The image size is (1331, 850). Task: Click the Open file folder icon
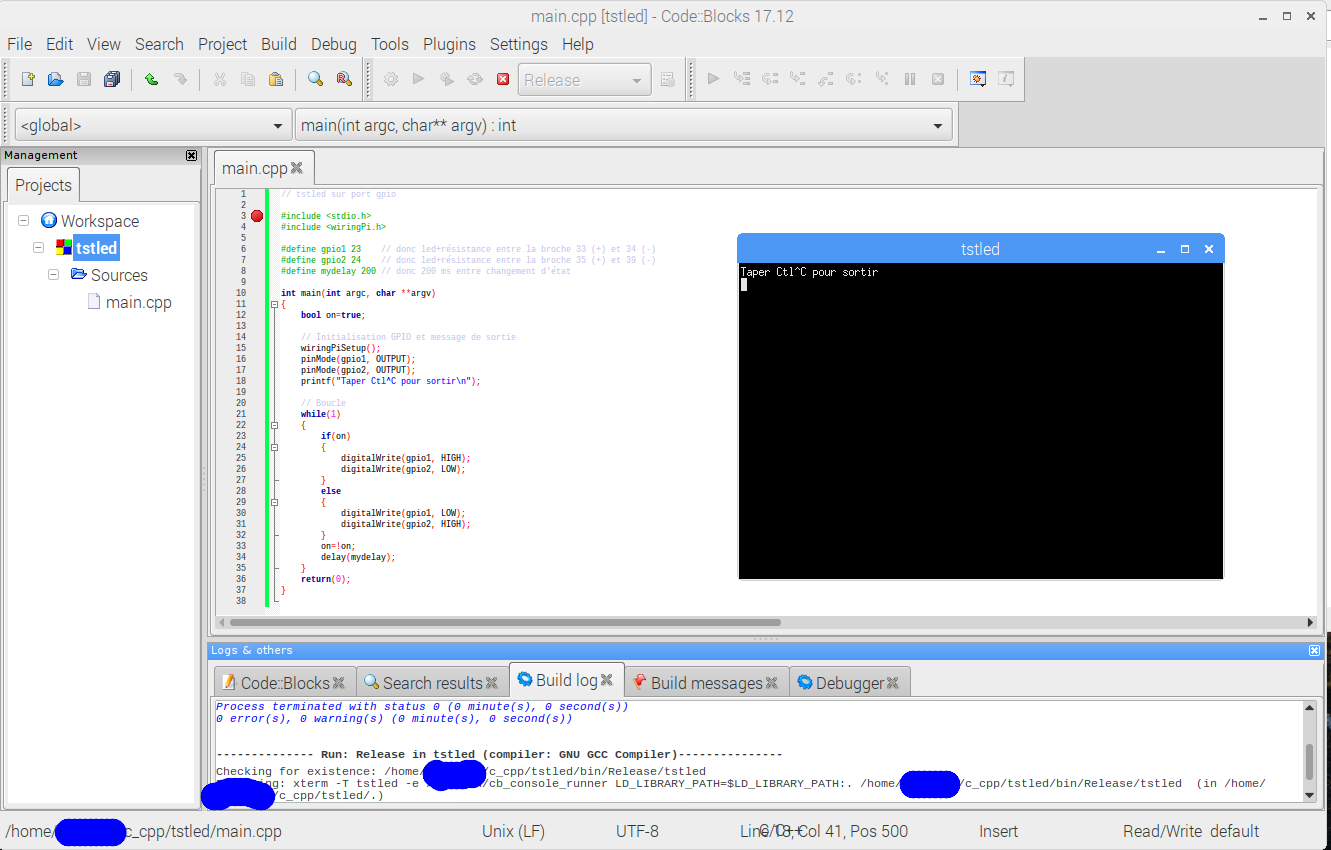pos(56,80)
